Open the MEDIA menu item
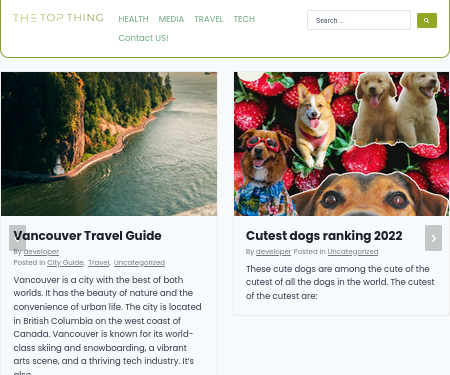450x375 pixels. 171,19
